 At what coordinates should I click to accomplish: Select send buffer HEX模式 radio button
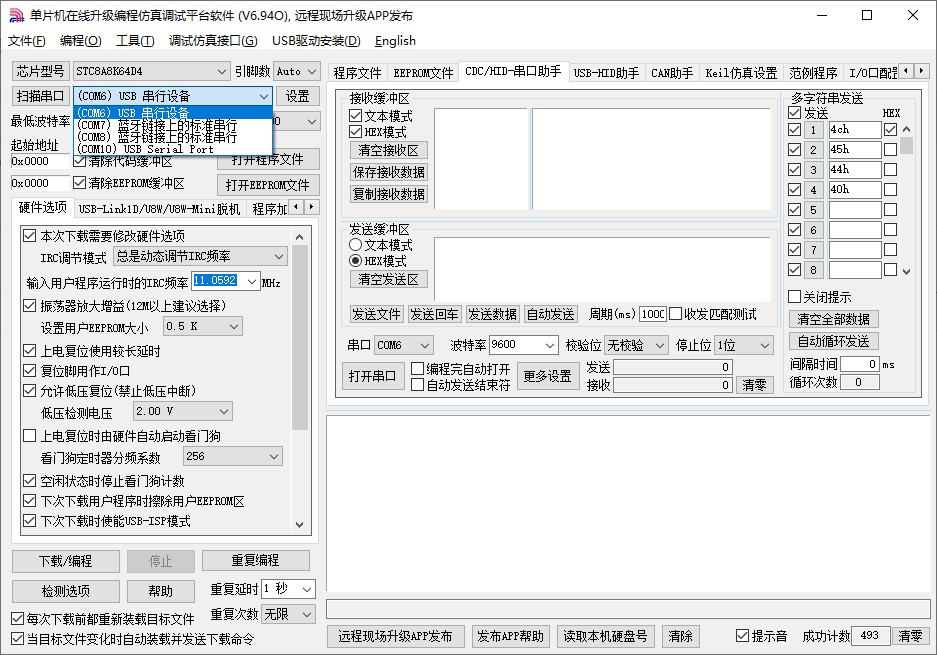(x=356, y=261)
